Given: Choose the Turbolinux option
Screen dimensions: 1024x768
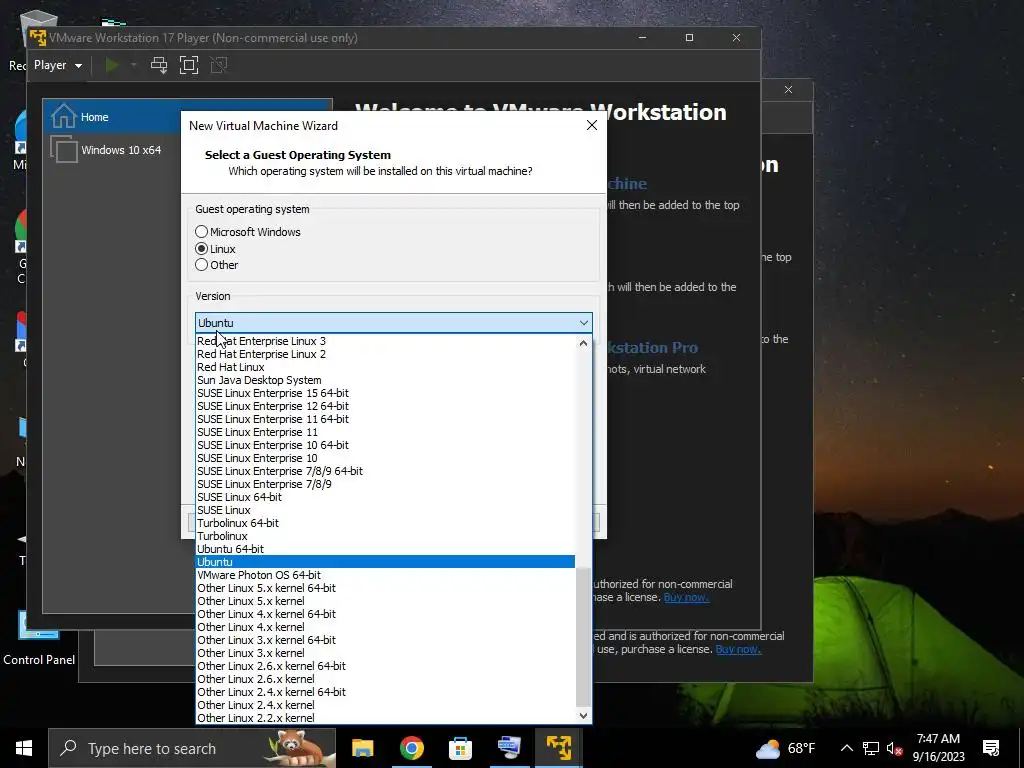Looking at the screenshot, I should click(385, 536).
